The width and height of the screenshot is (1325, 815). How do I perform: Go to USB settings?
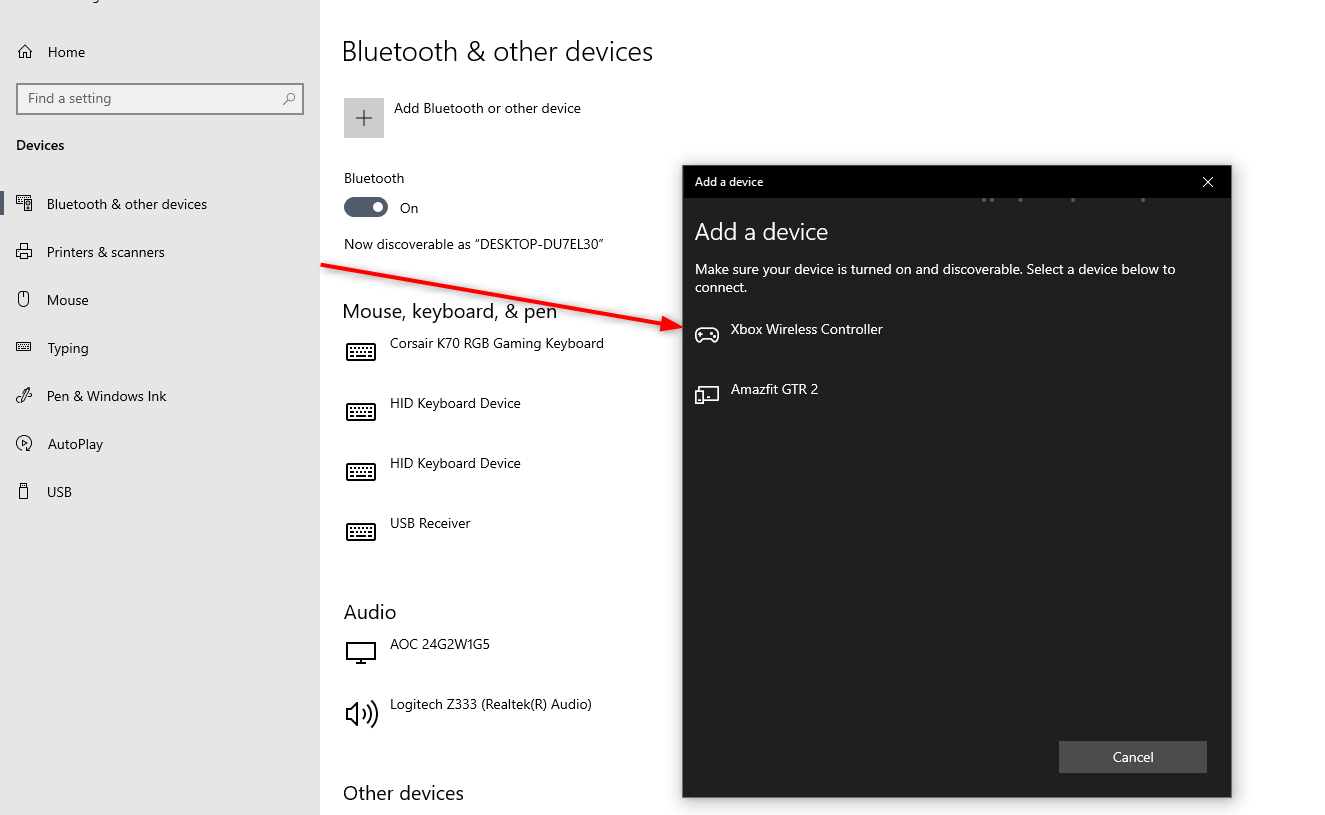click(59, 492)
